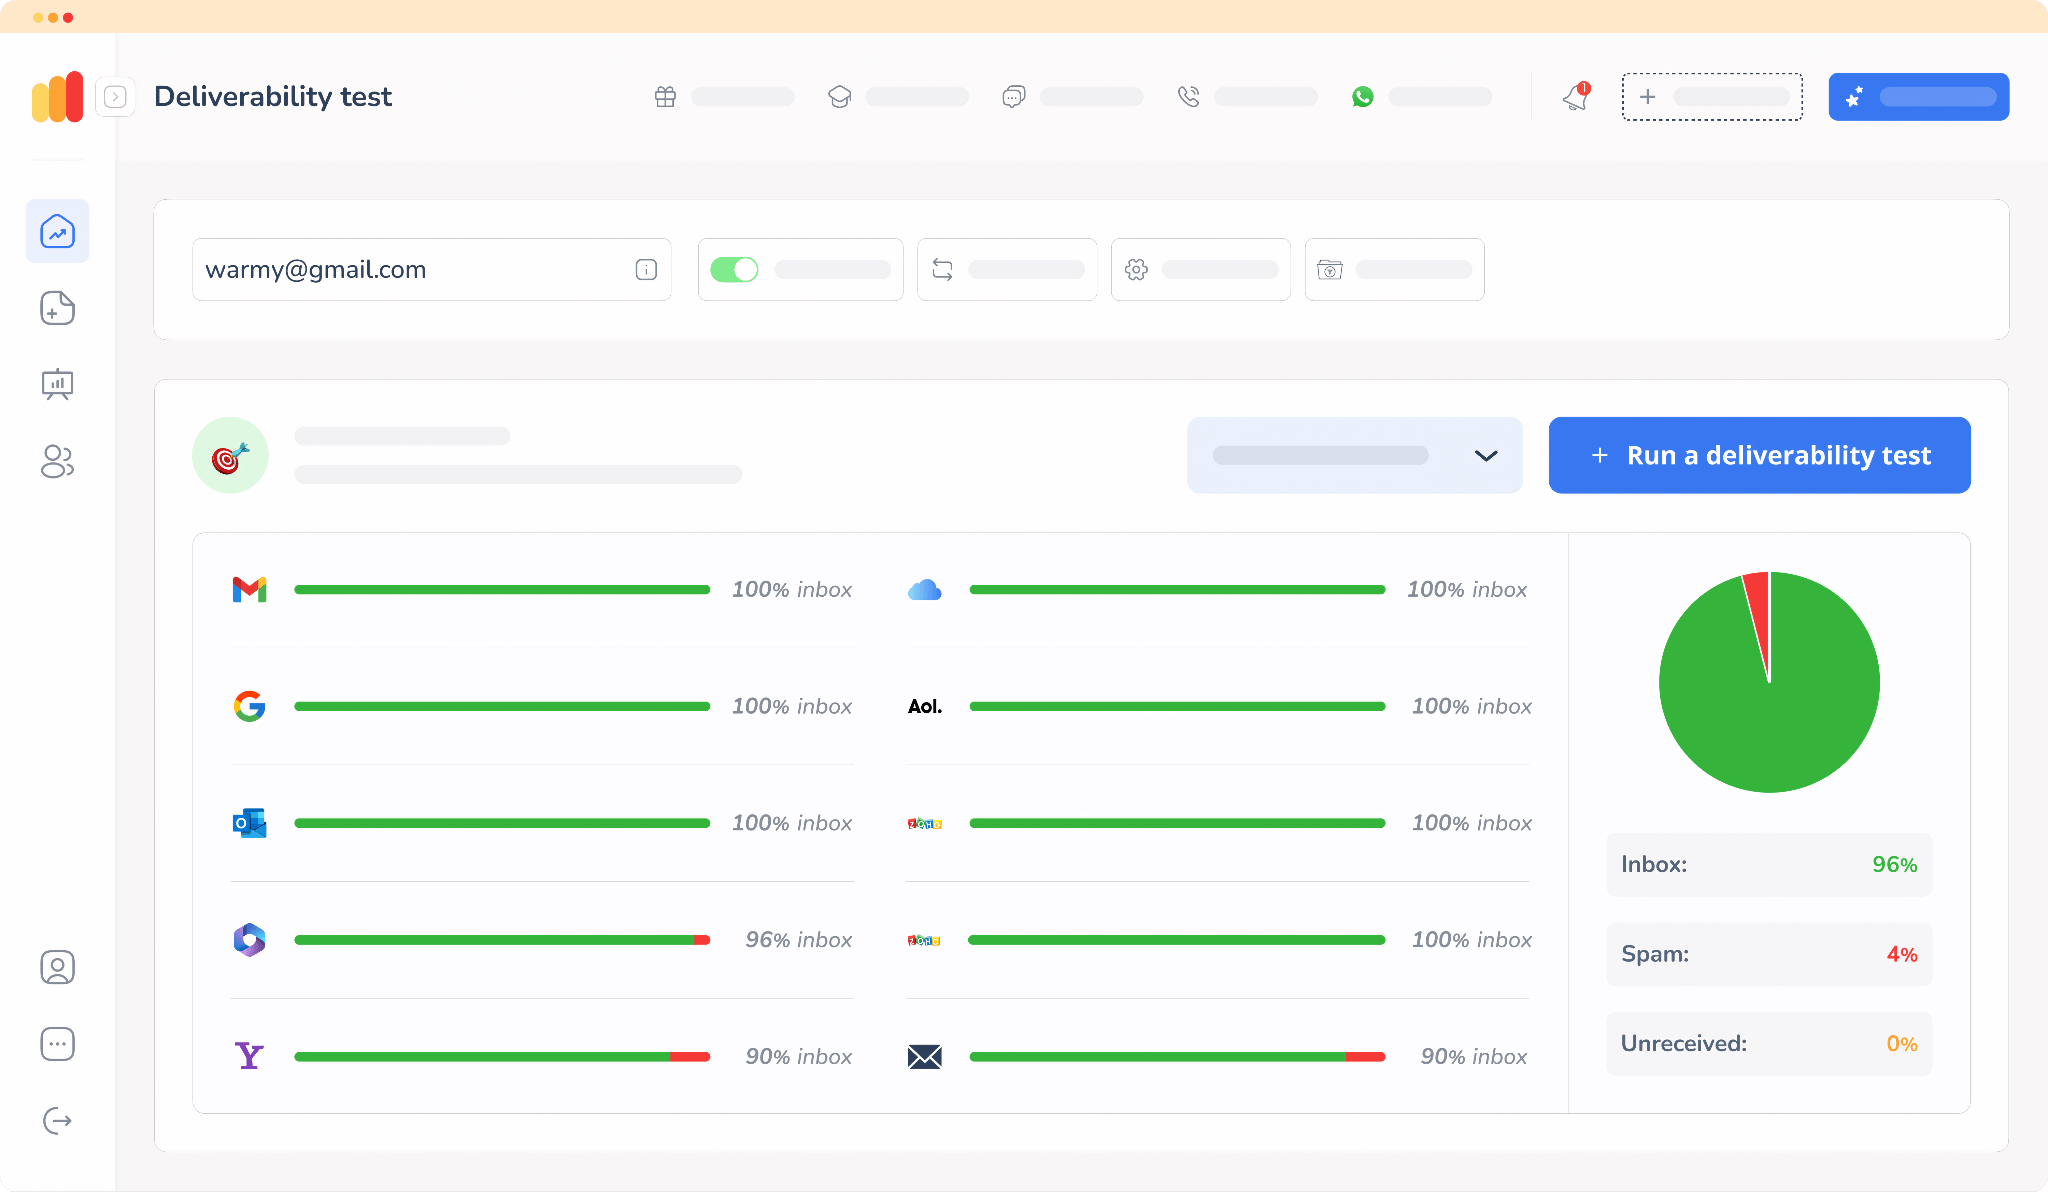Toggle the green switch off
2048x1192 pixels.
tap(734, 270)
